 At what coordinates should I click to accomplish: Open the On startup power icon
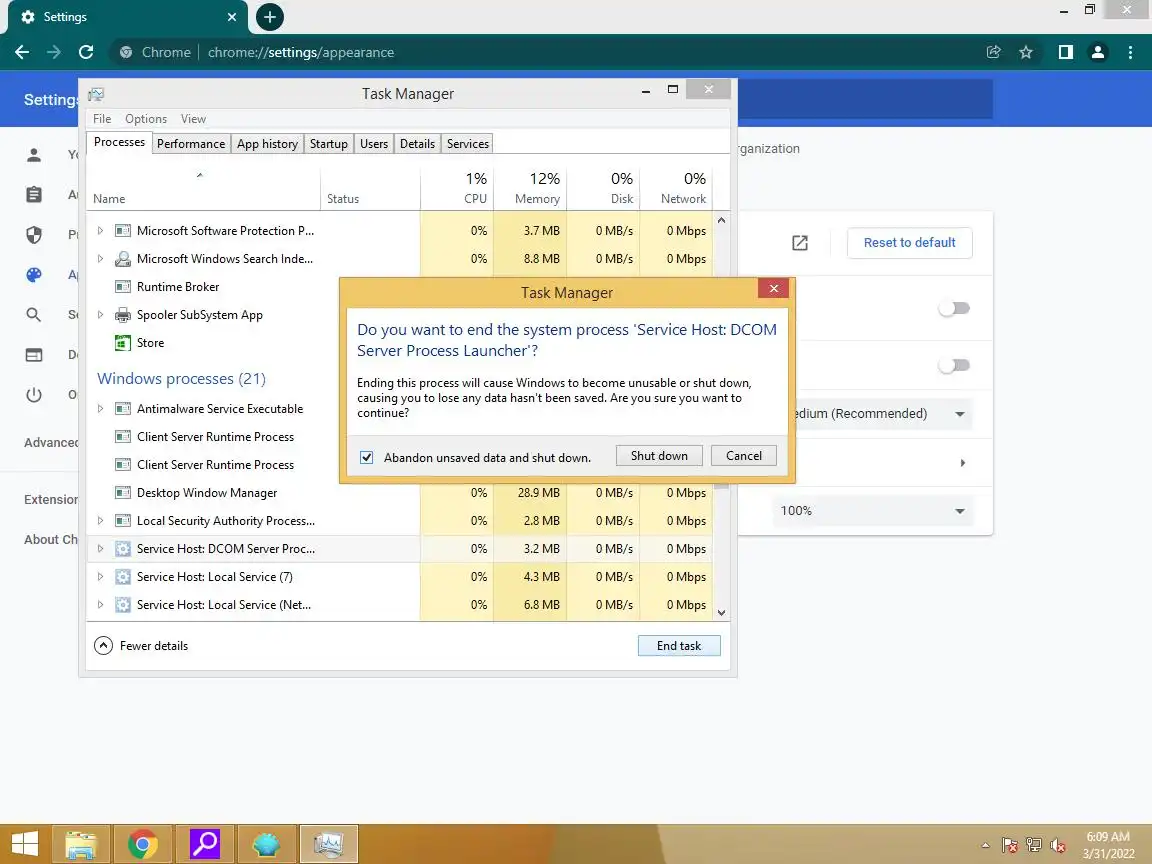tap(34, 395)
